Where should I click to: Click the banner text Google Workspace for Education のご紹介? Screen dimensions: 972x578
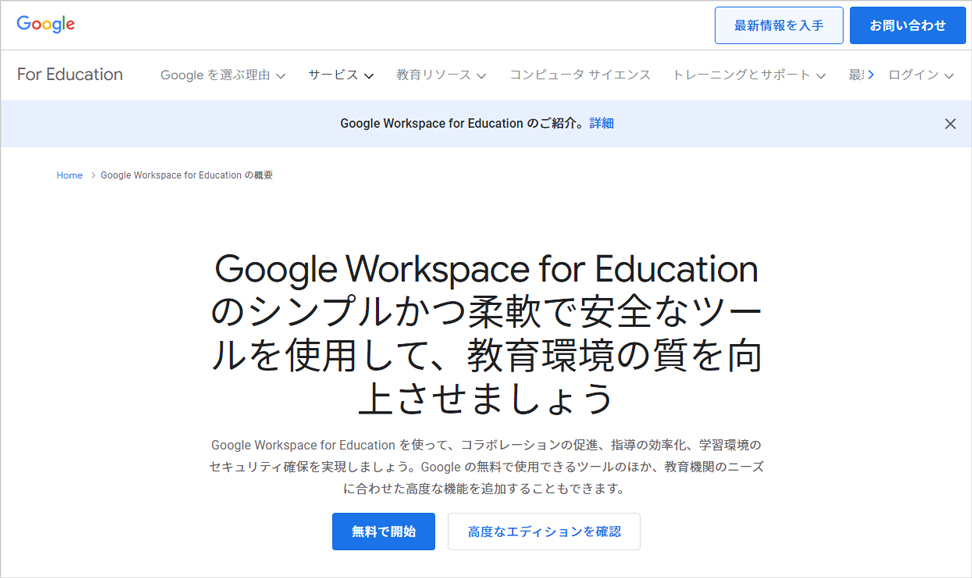462,123
